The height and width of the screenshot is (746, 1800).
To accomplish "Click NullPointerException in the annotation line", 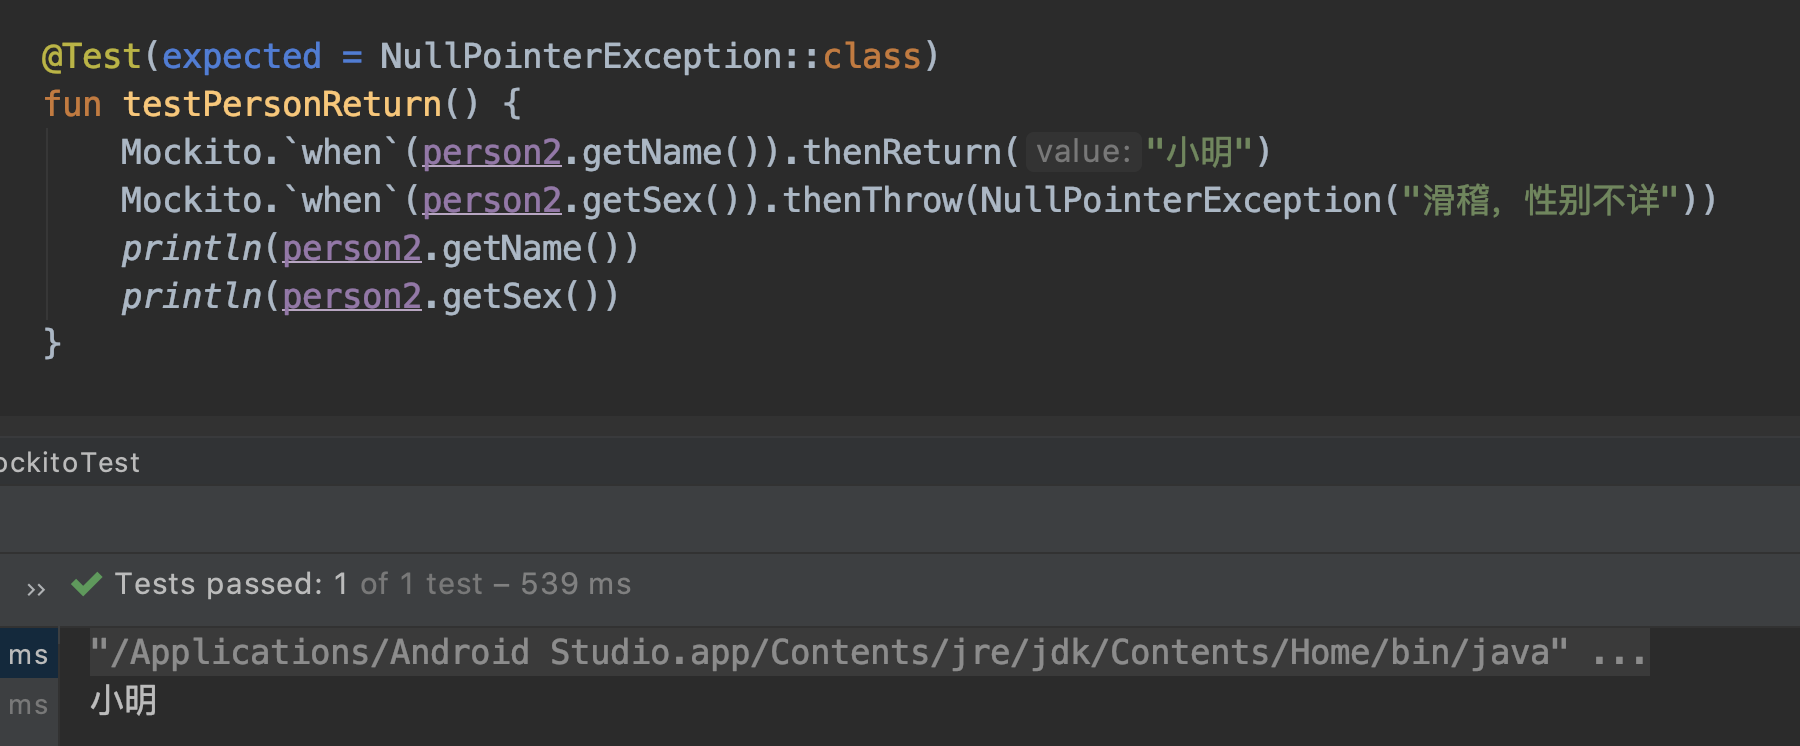I will [x=581, y=57].
